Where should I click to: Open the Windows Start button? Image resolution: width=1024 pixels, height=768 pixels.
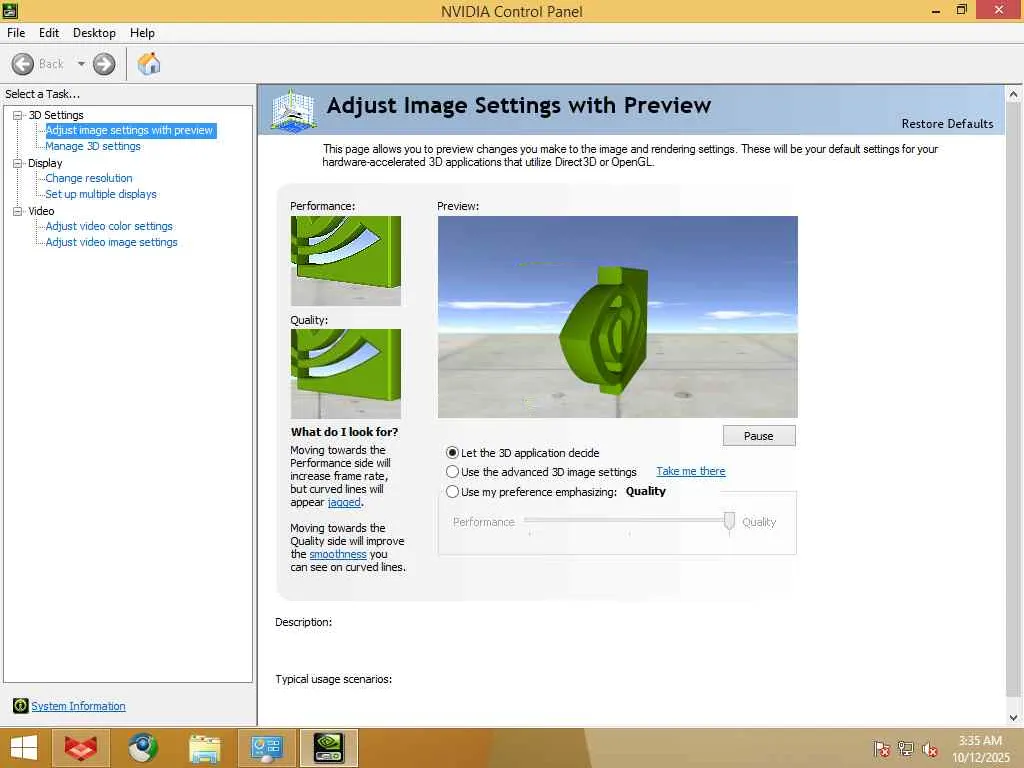click(24, 748)
